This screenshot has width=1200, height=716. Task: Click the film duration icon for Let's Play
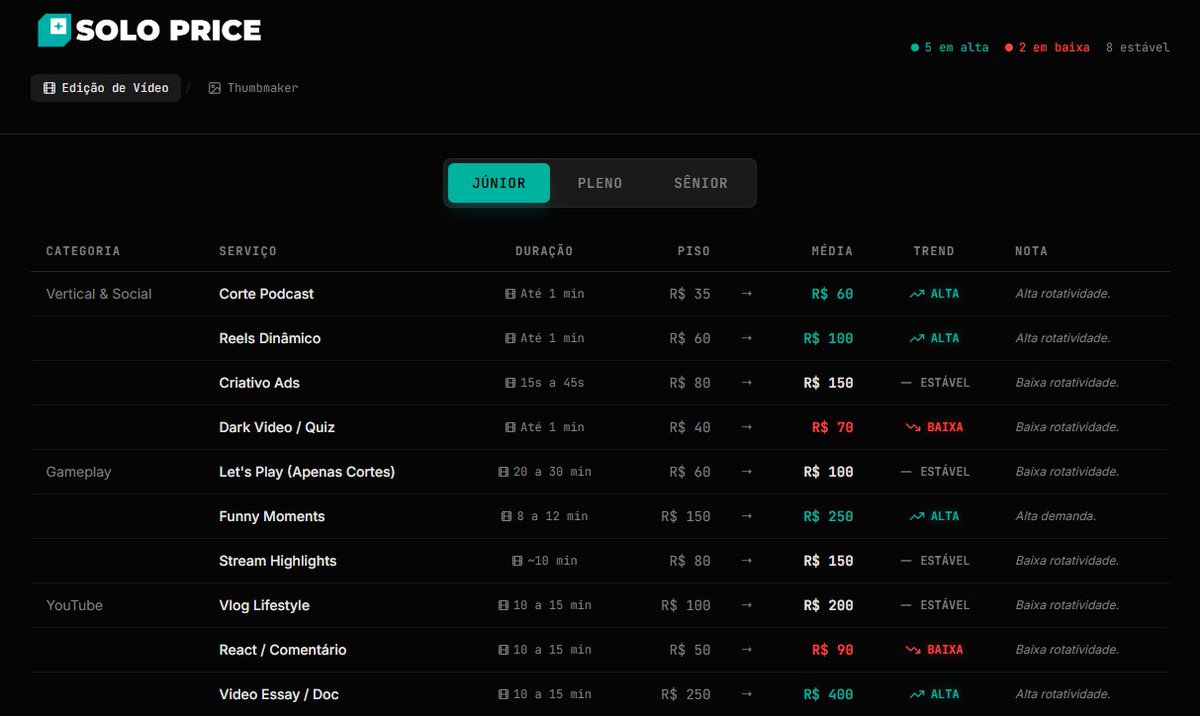pos(503,472)
